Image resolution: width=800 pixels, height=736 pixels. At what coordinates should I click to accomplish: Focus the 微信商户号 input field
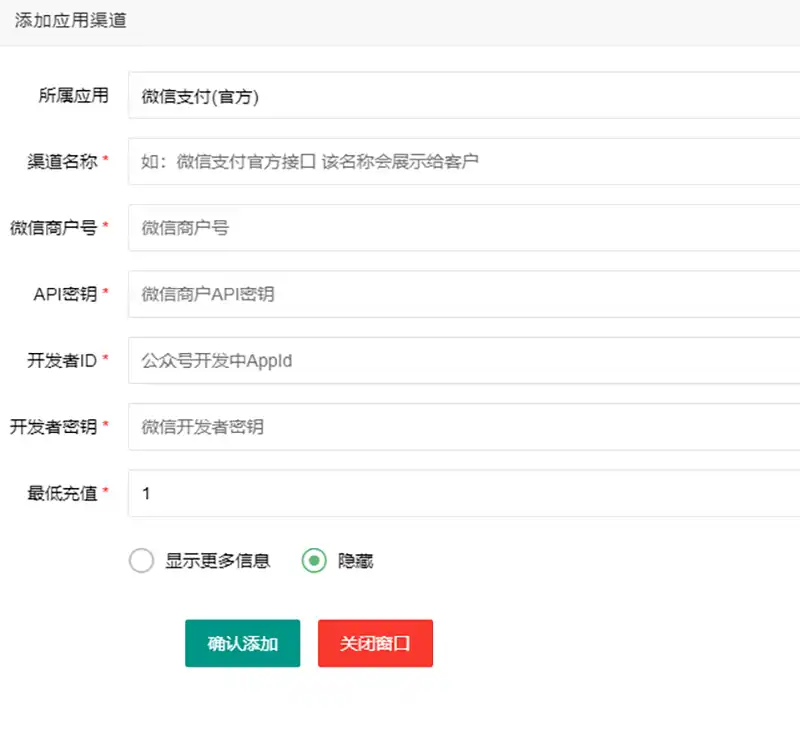click(464, 227)
